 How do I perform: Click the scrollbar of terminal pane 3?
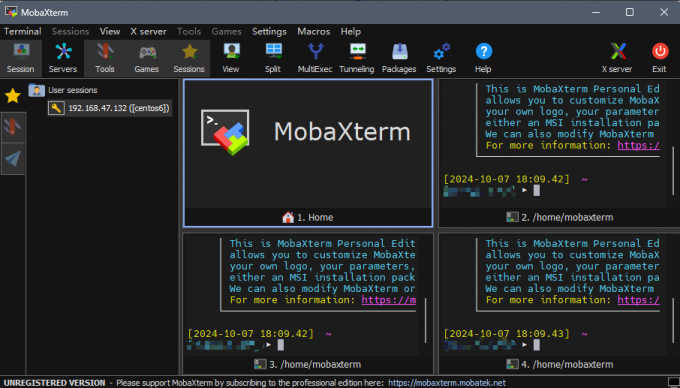pos(425,320)
